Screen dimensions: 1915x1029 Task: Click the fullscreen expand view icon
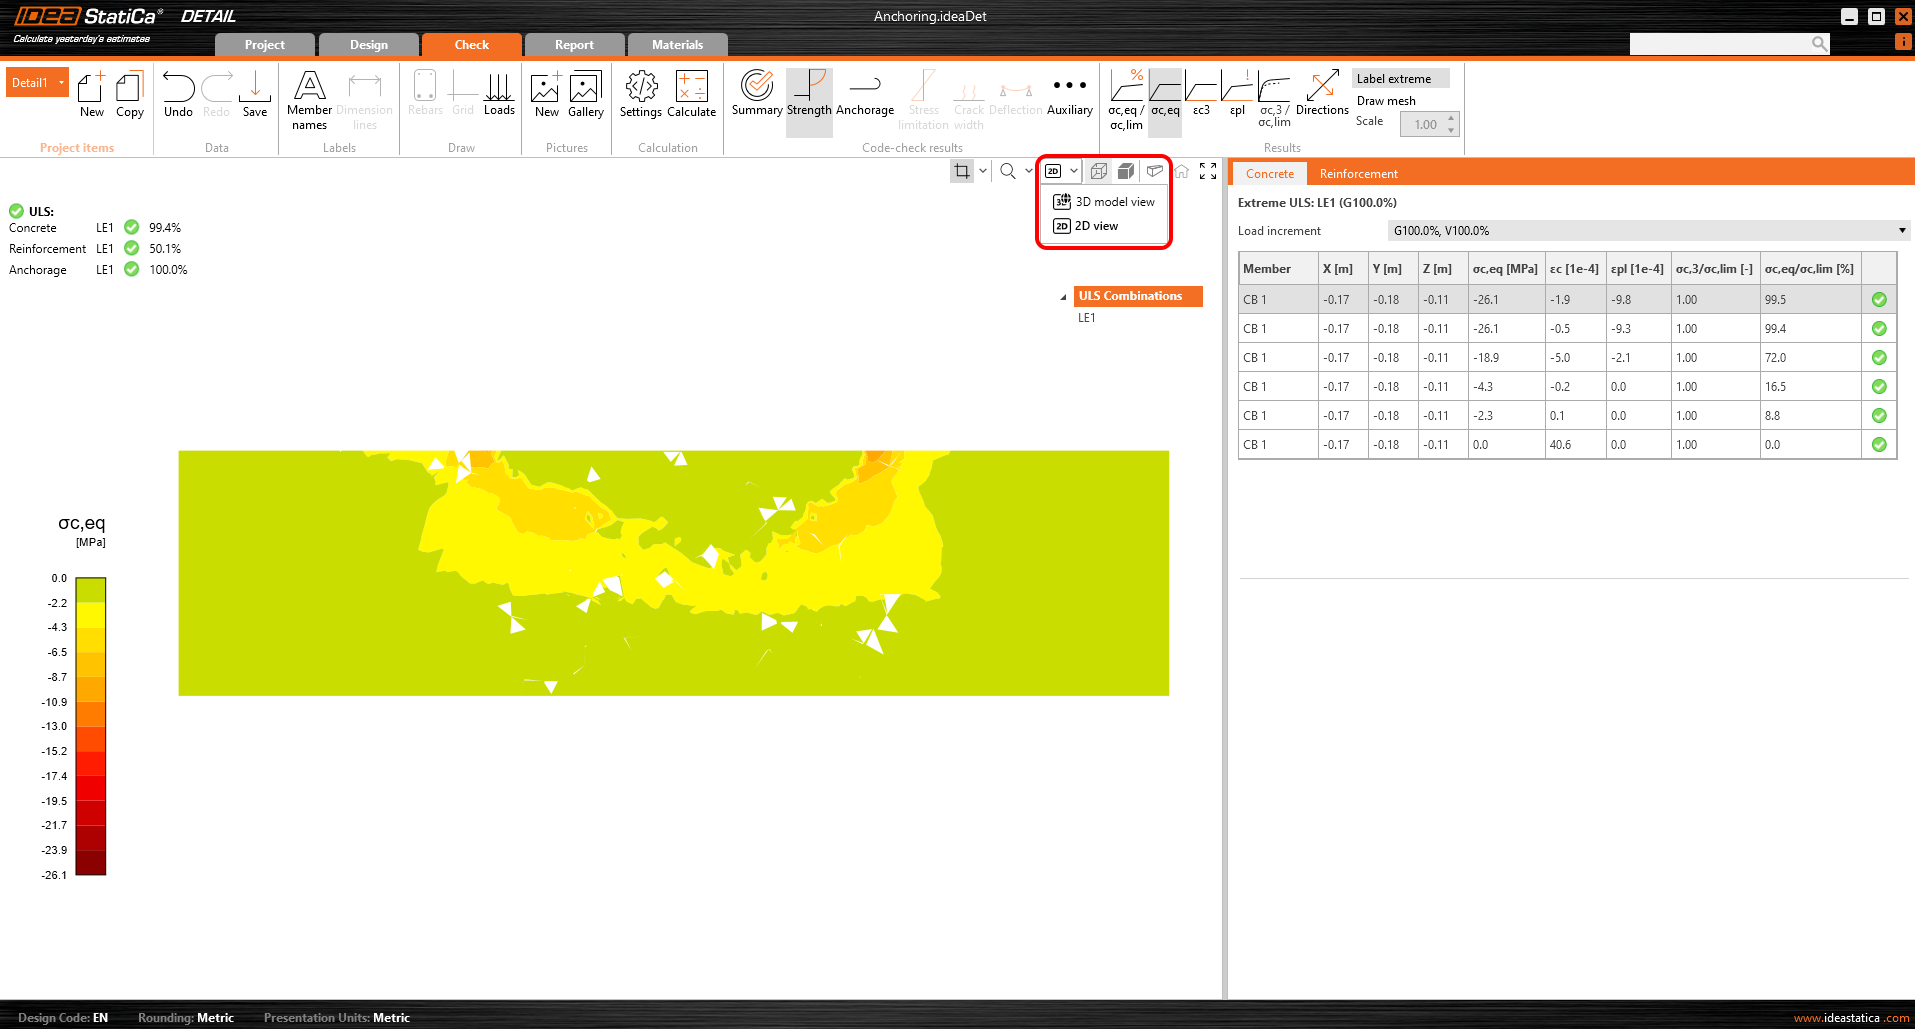point(1208,171)
